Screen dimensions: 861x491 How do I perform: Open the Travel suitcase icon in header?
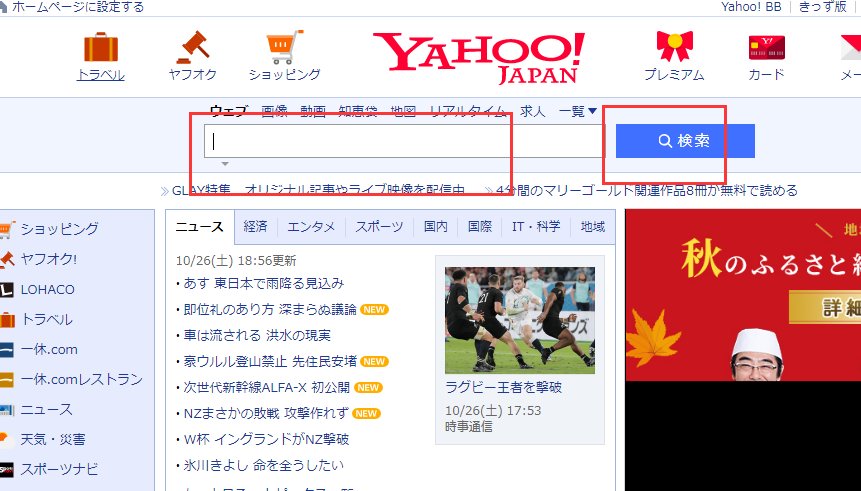pos(101,47)
